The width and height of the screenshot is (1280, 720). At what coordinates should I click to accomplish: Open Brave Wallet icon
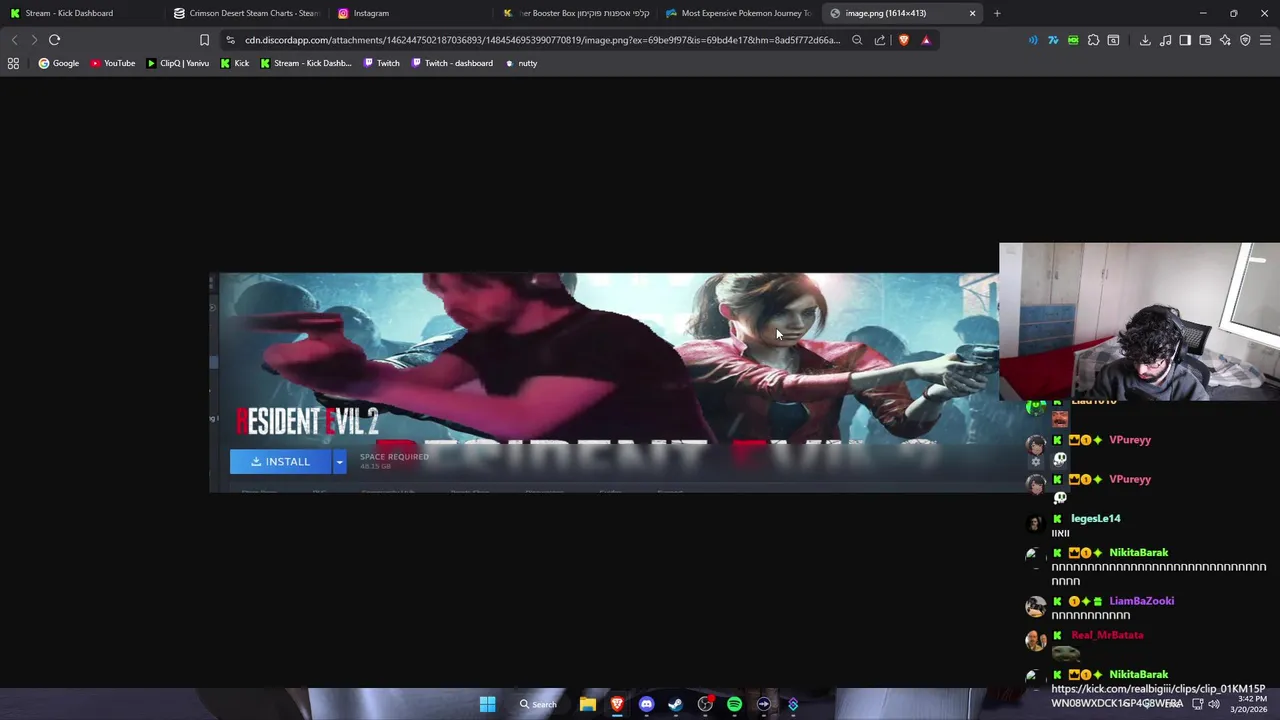[1205, 40]
